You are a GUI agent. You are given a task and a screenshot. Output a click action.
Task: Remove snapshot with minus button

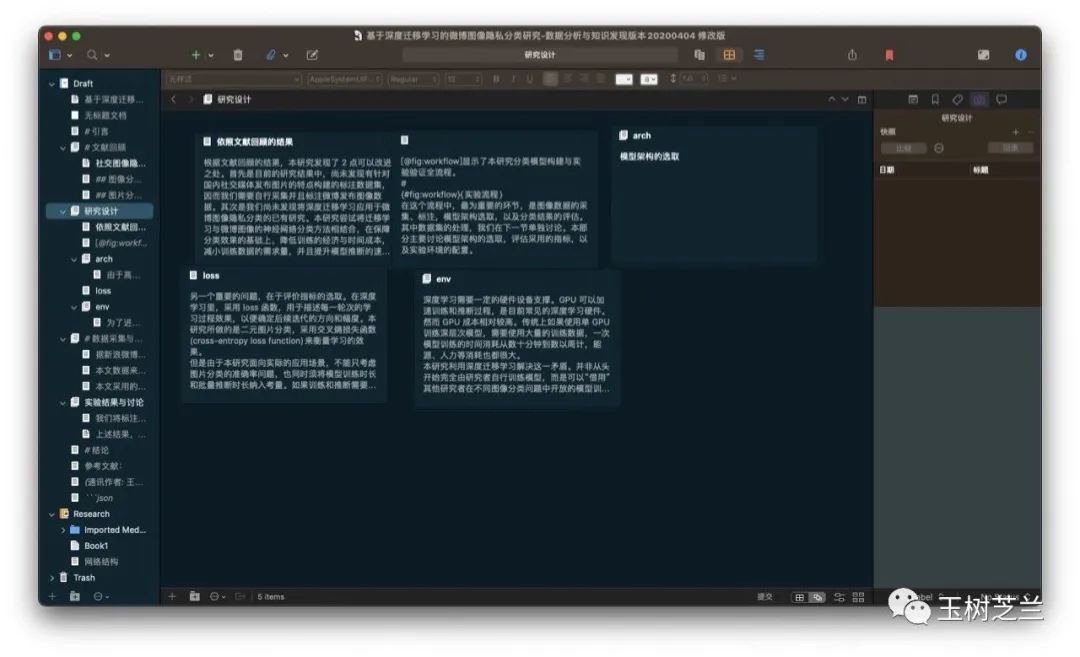(x=1030, y=132)
